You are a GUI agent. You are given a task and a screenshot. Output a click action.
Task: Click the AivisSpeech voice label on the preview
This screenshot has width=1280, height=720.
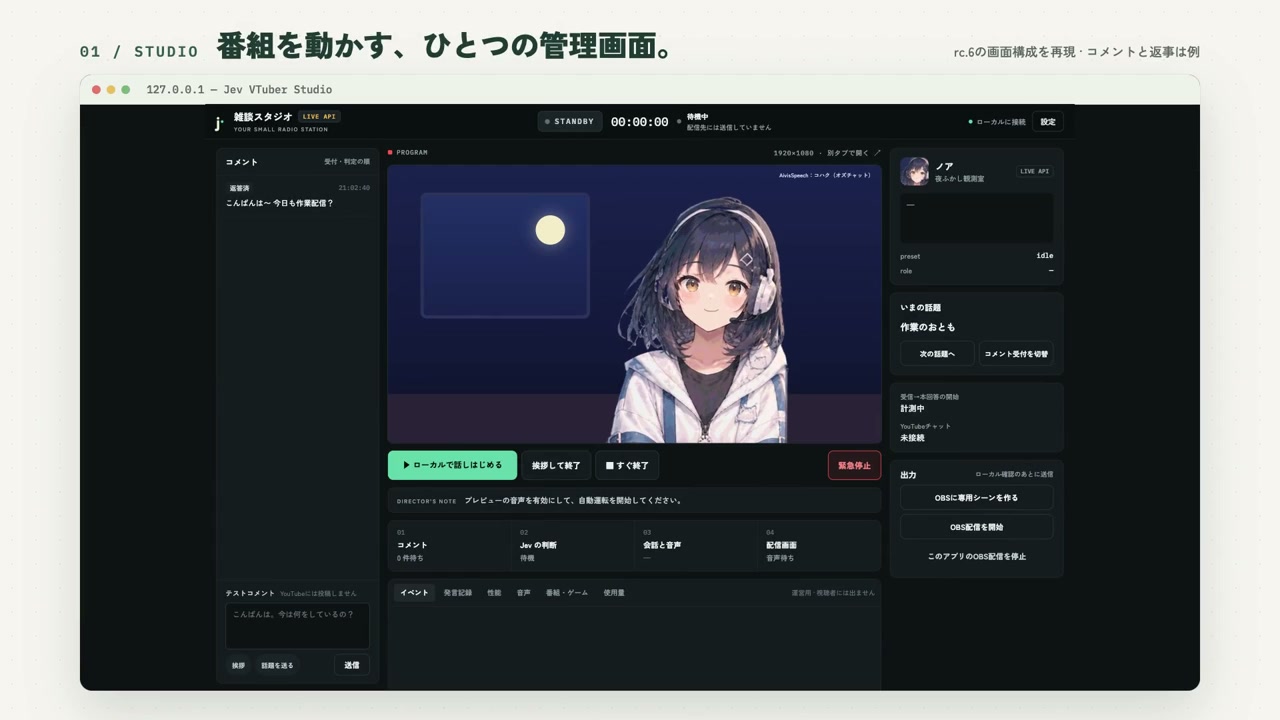825,175
